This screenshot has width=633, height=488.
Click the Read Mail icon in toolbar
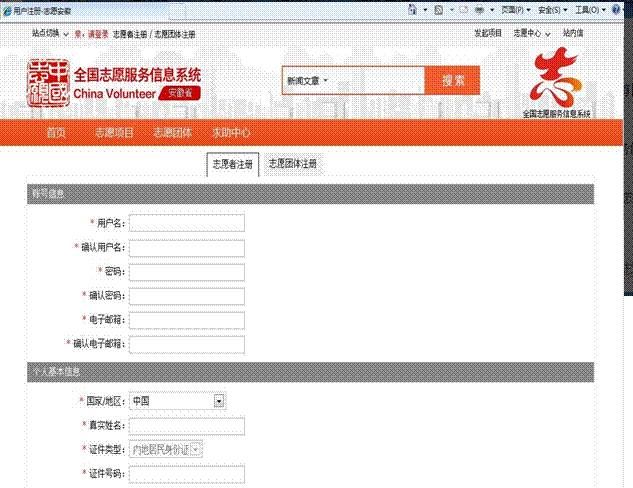point(464,10)
